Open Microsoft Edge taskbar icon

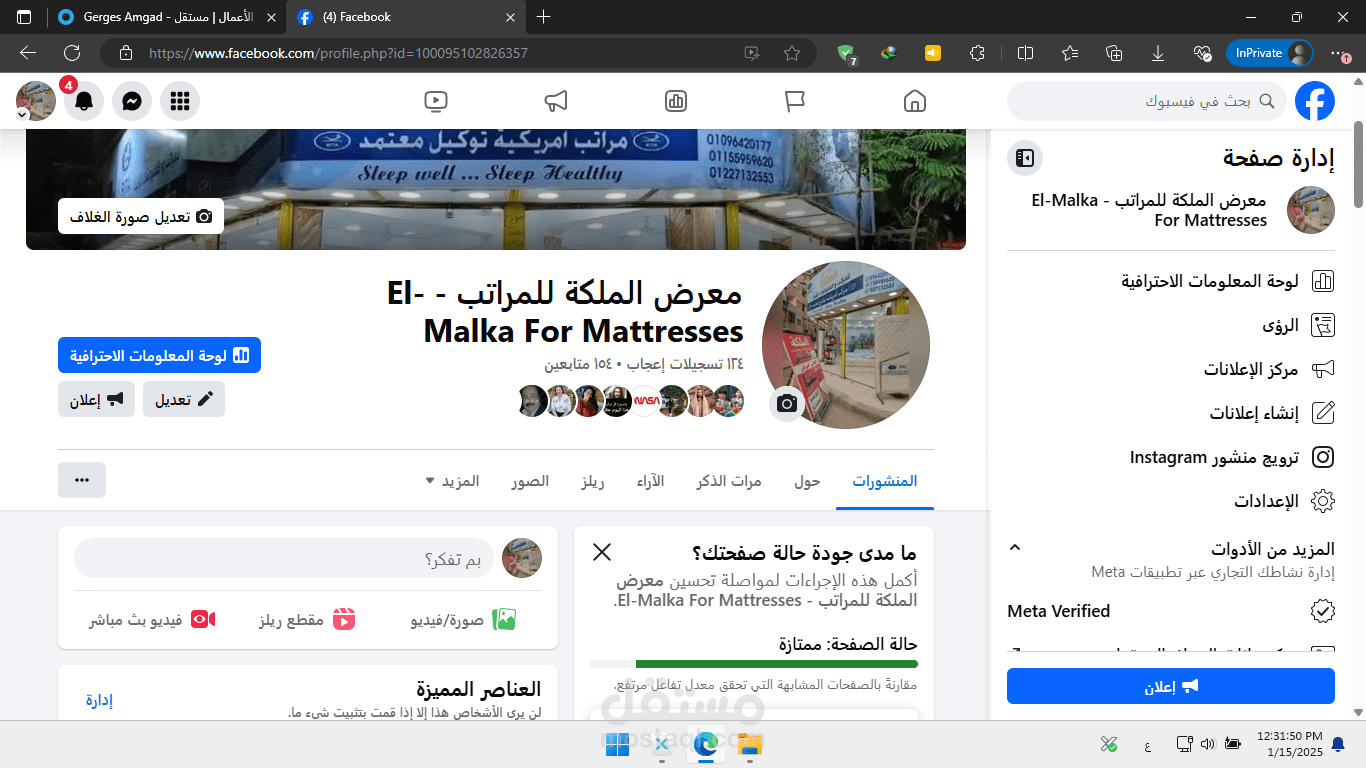pos(706,743)
